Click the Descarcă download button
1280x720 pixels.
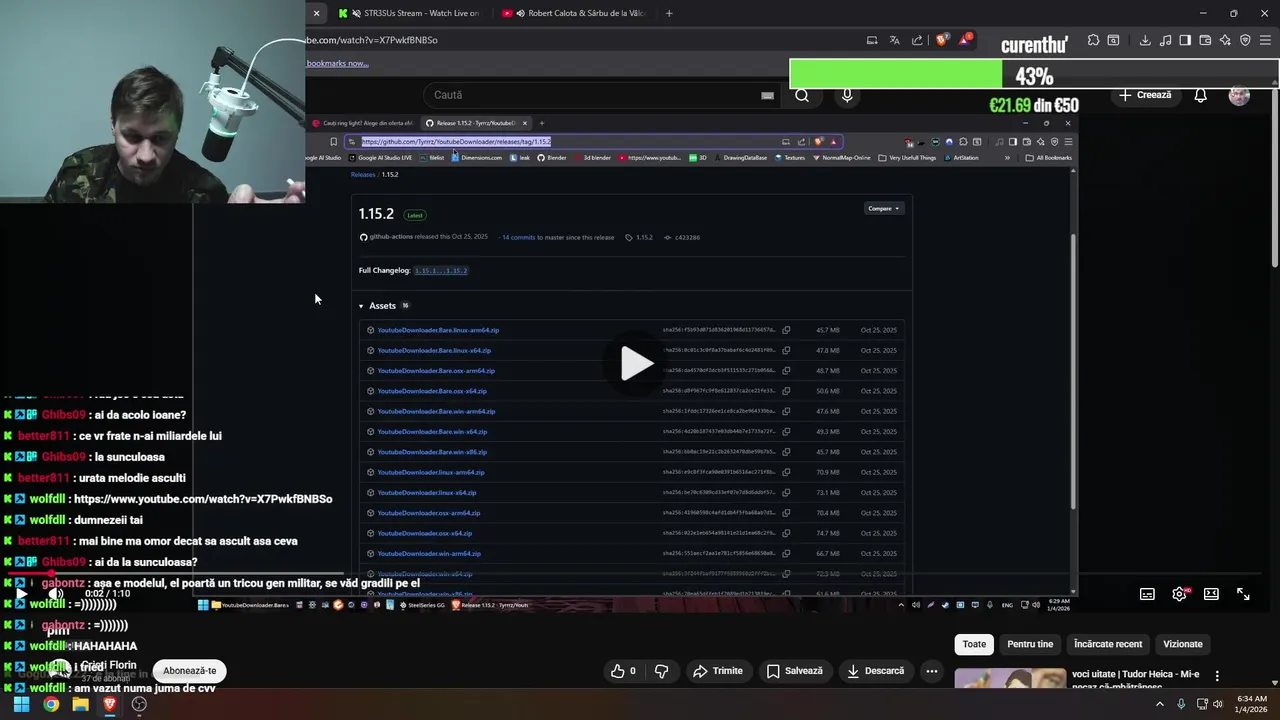click(x=876, y=671)
